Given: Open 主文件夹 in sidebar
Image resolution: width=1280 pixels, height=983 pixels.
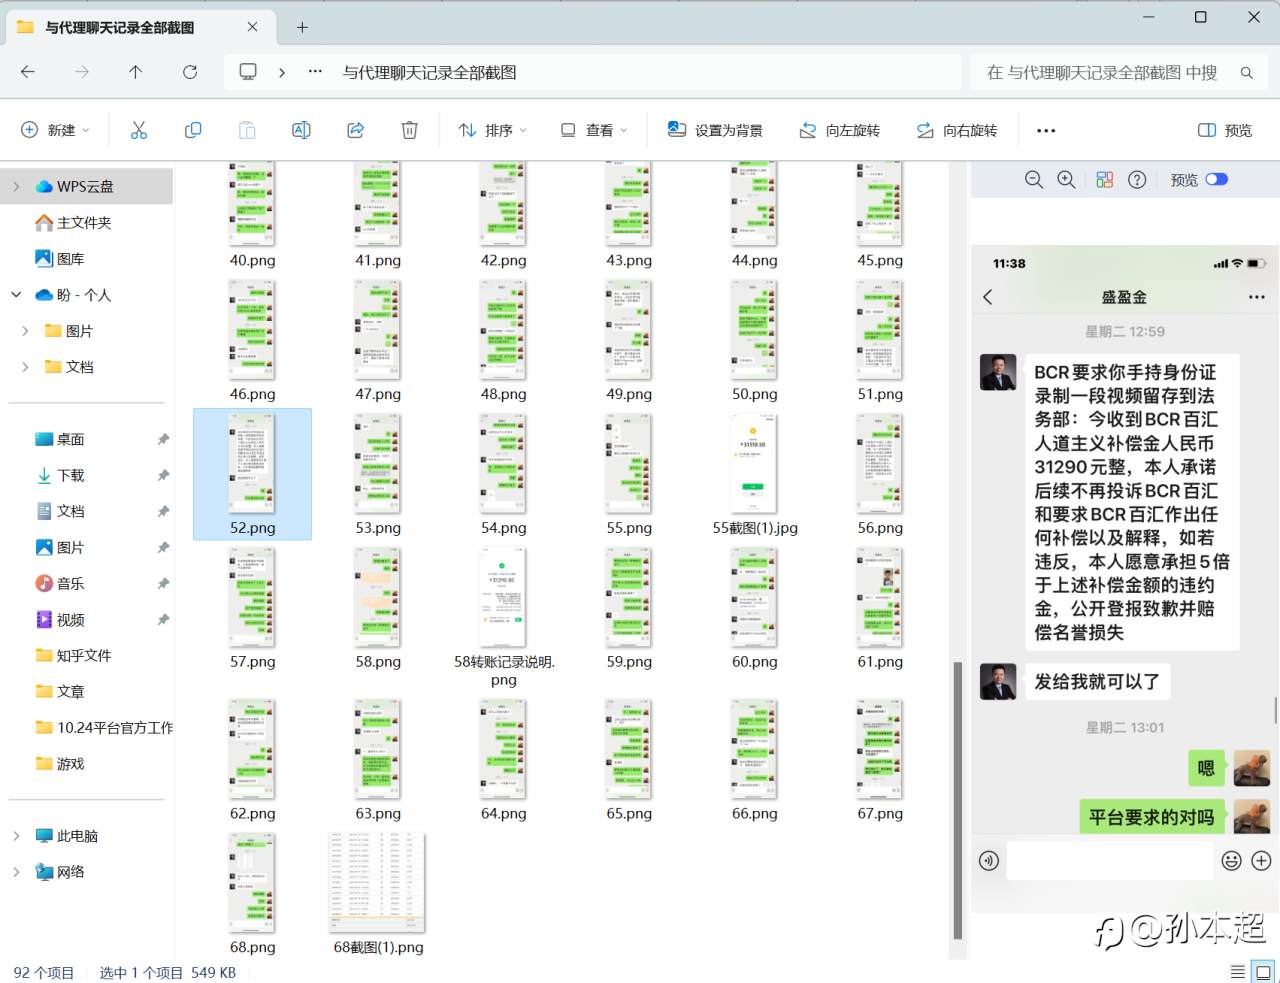Looking at the screenshot, I should [x=73, y=222].
